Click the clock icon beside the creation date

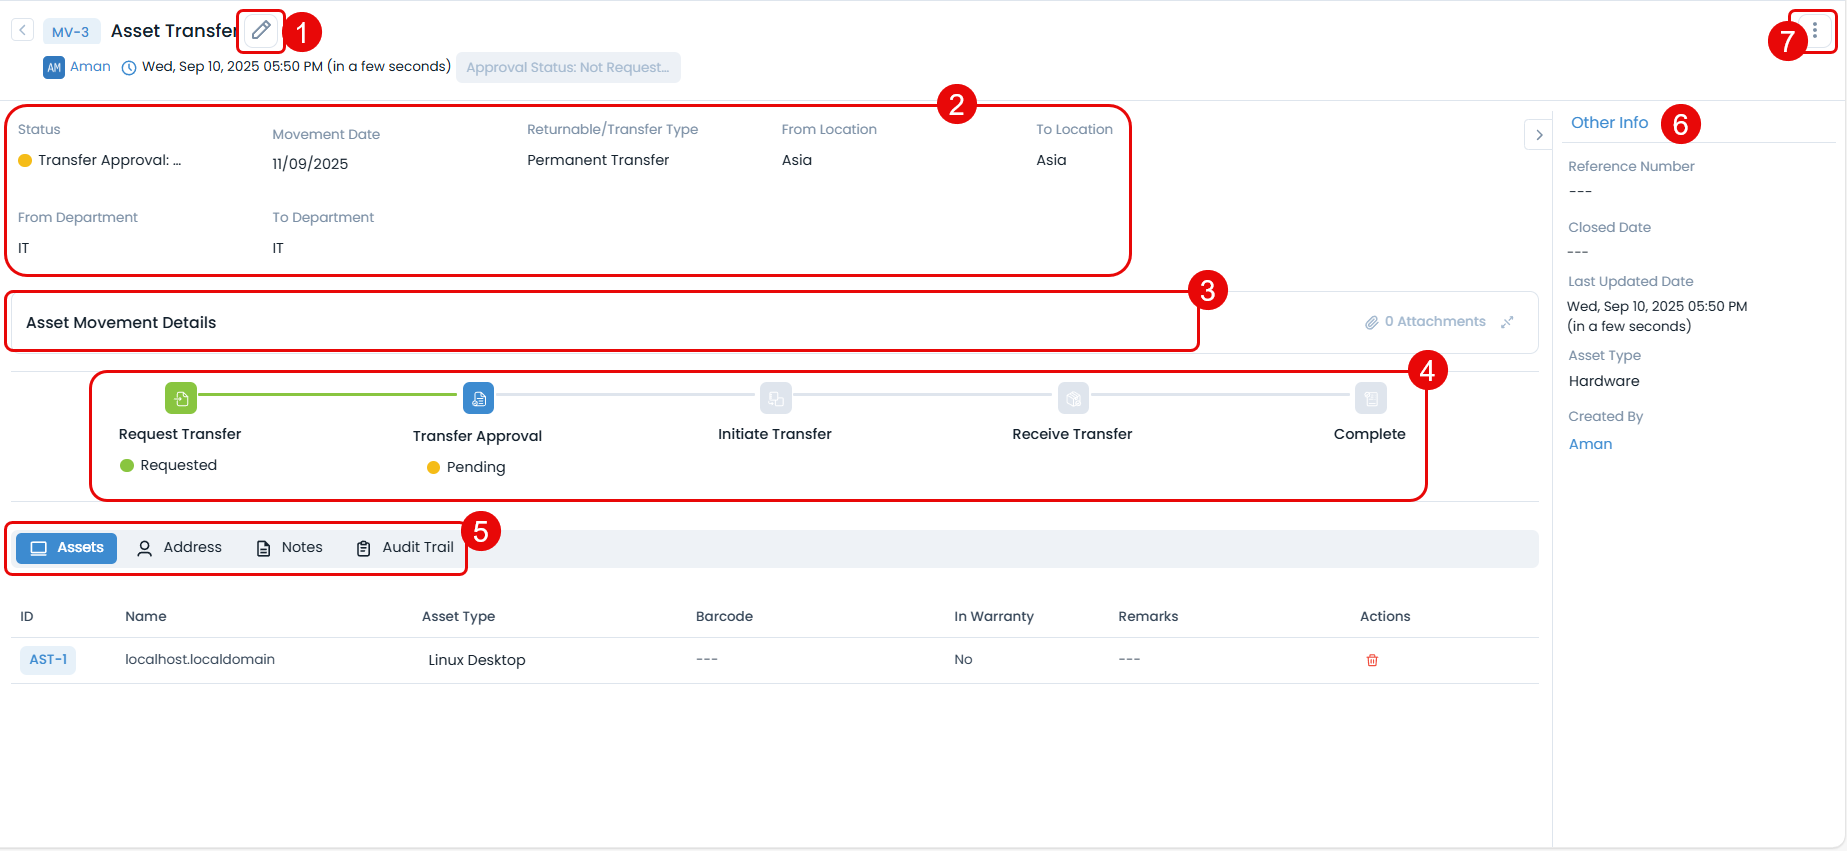(129, 67)
